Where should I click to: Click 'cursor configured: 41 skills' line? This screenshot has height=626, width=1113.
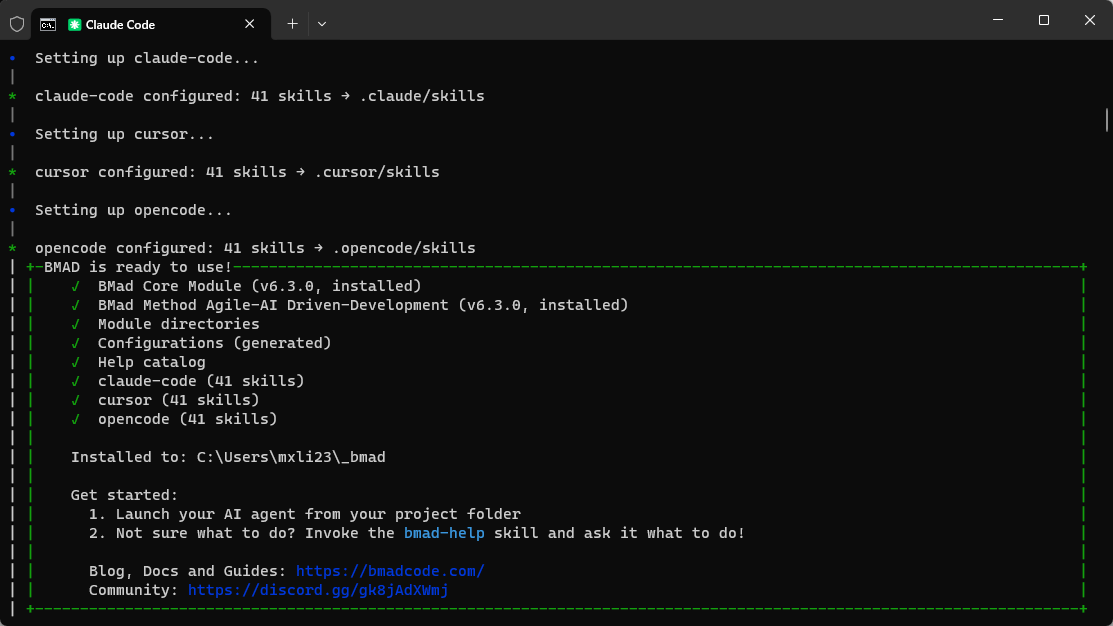pos(237,172)
